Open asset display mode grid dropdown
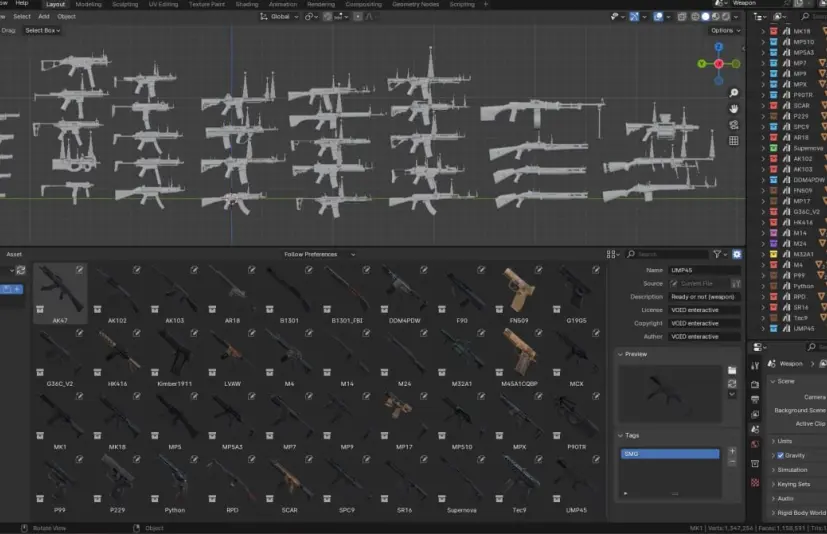 (612, 254)
